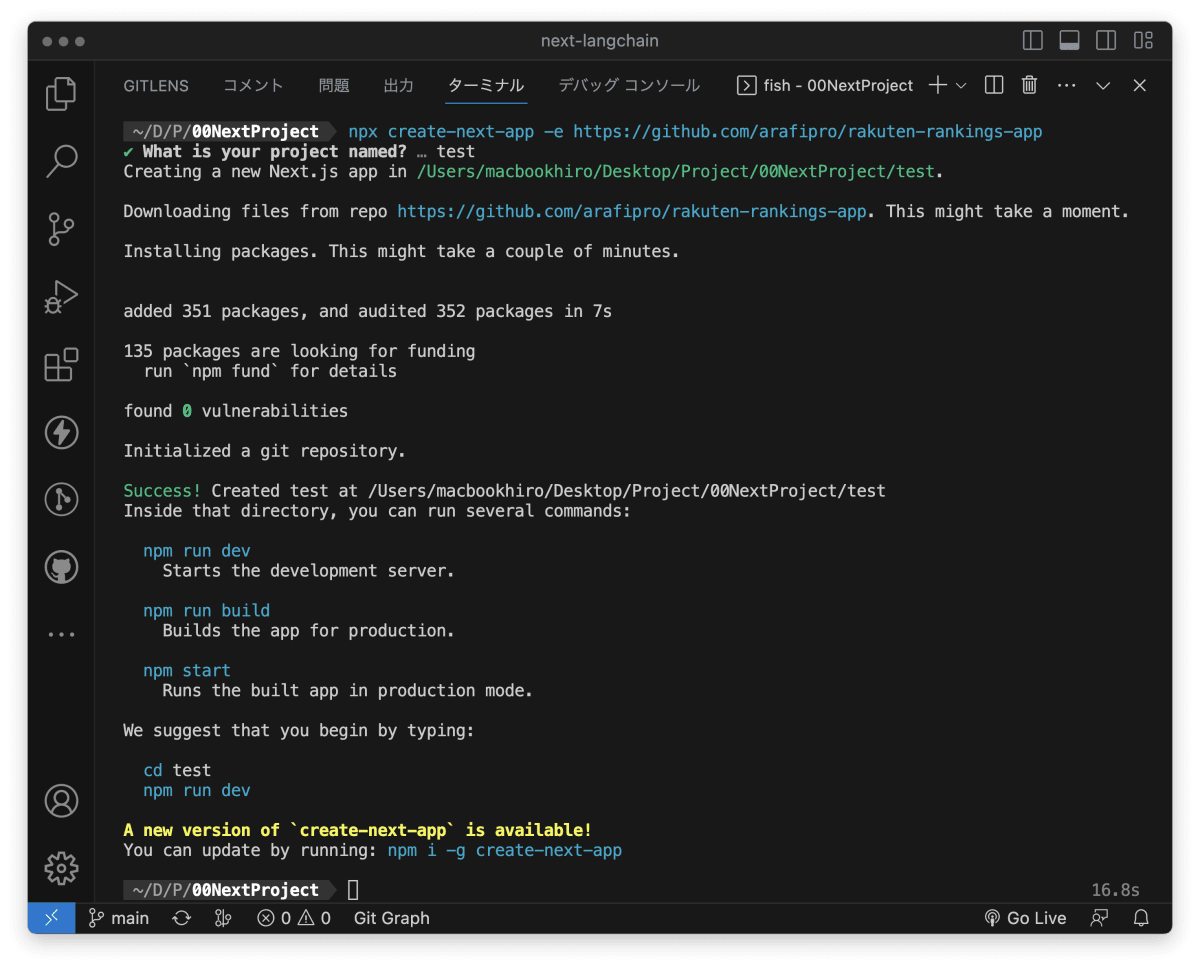Select the ターミナル panel tab
This screenshot has width=1200, height=968.
[486, 86]
